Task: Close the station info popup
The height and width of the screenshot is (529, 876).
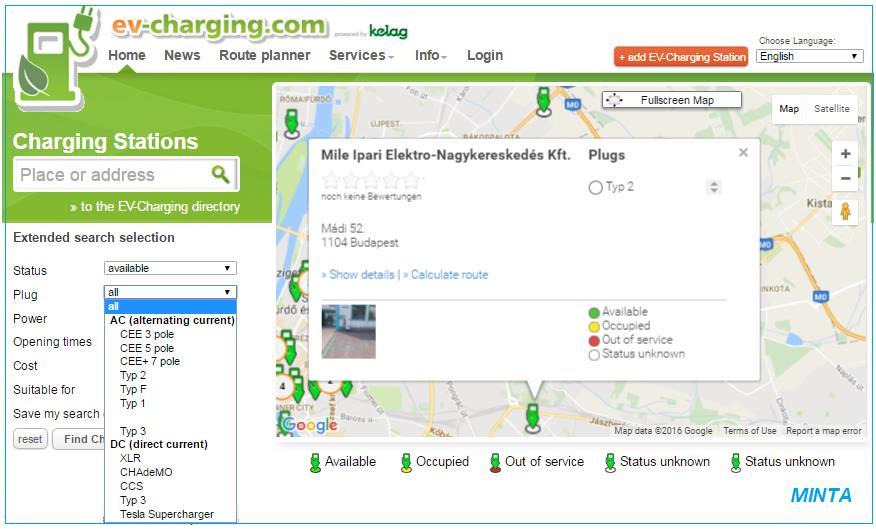Action: (x=743, y=152)
